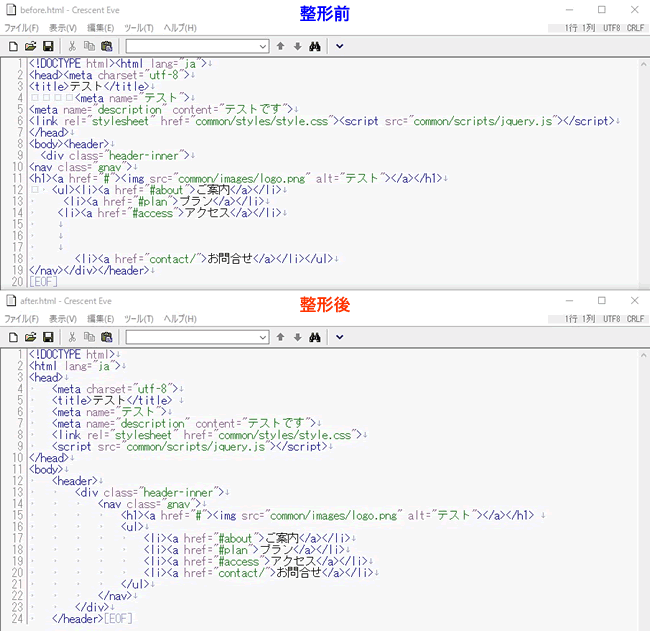The height and width of the screenshot is (631, 650).
Task: Maximize the before.html window
Action: coord(602,10)
